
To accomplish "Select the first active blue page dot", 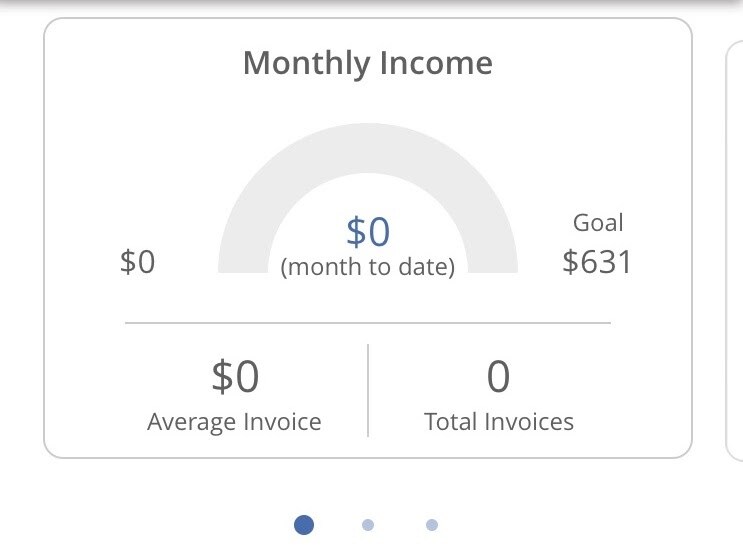I will pyautogui.click(x=305, y=524).
